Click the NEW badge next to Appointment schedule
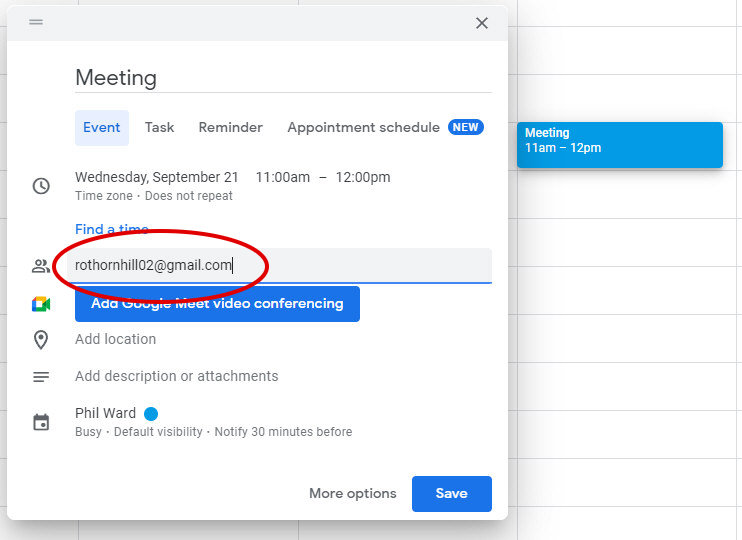Image resolution: width=742 pixels, height=540 pixels. [x=466, y=127]
